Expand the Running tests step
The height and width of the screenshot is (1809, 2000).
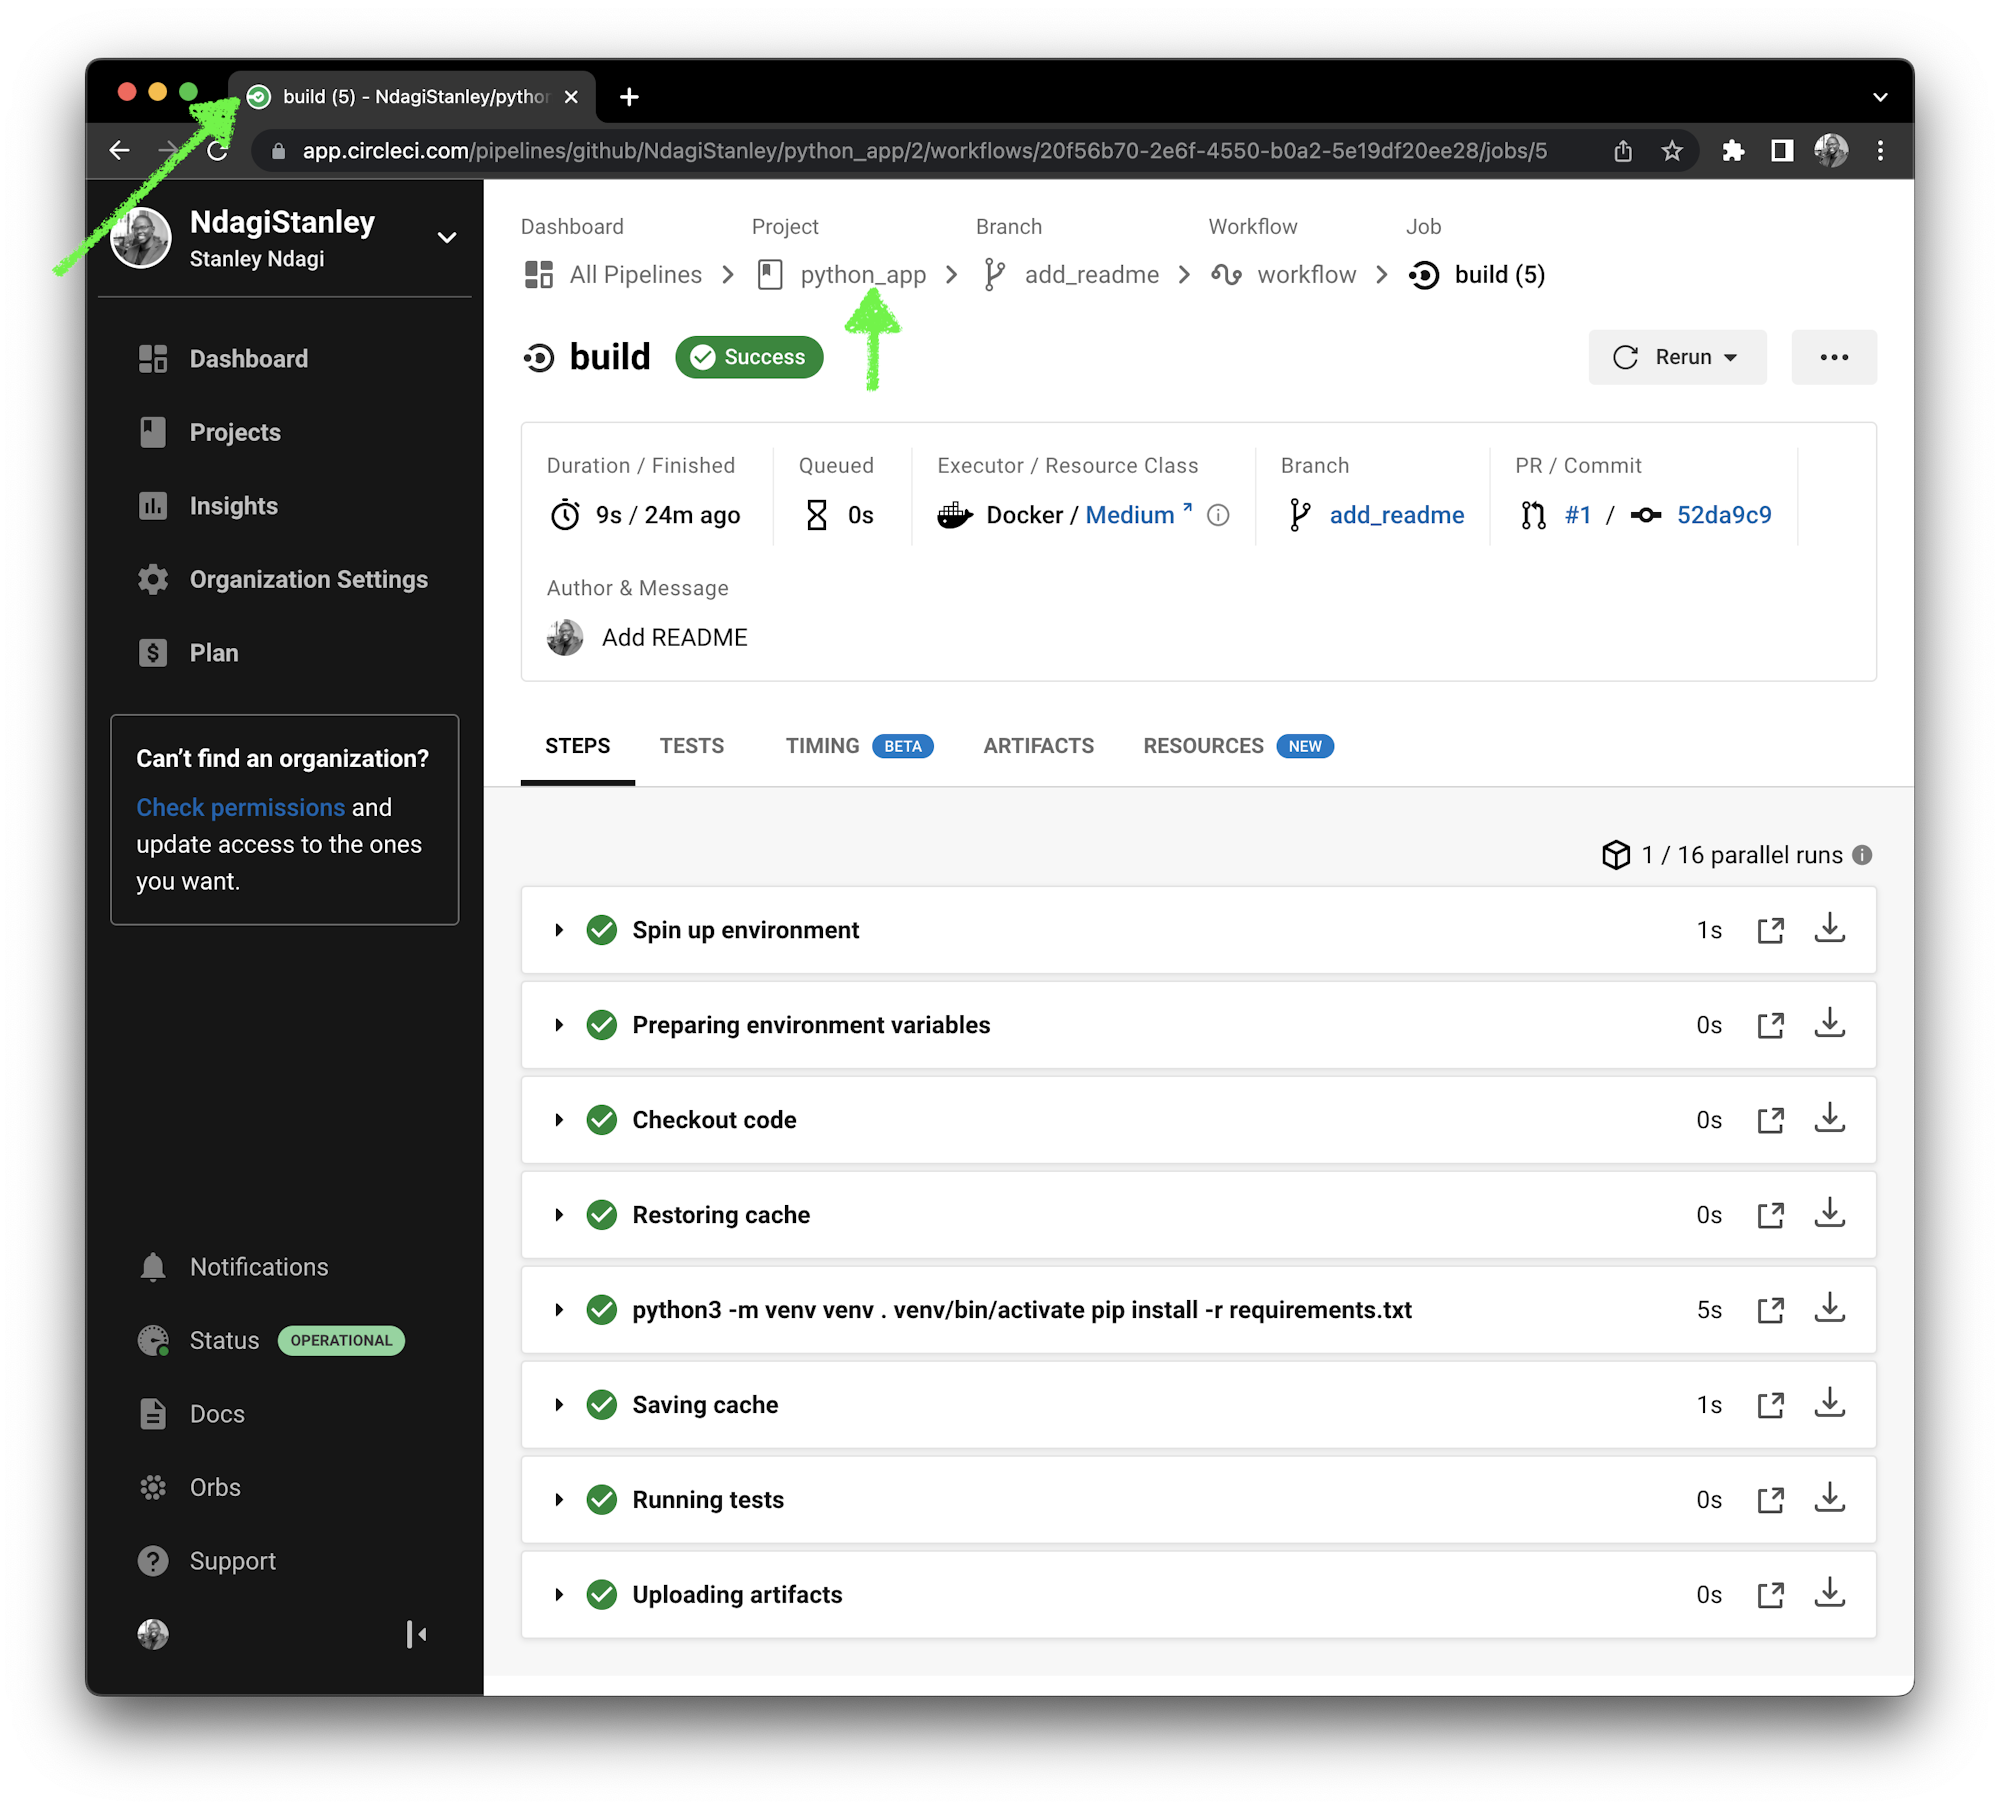click(559, 1500)
